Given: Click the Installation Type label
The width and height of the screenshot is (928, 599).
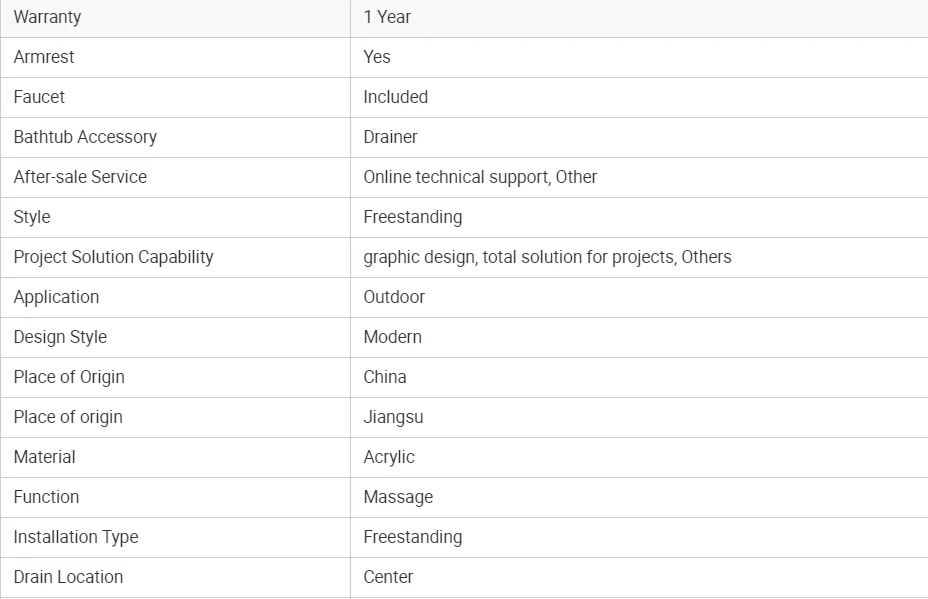Looking at the screenshot, I should (76, 537).
